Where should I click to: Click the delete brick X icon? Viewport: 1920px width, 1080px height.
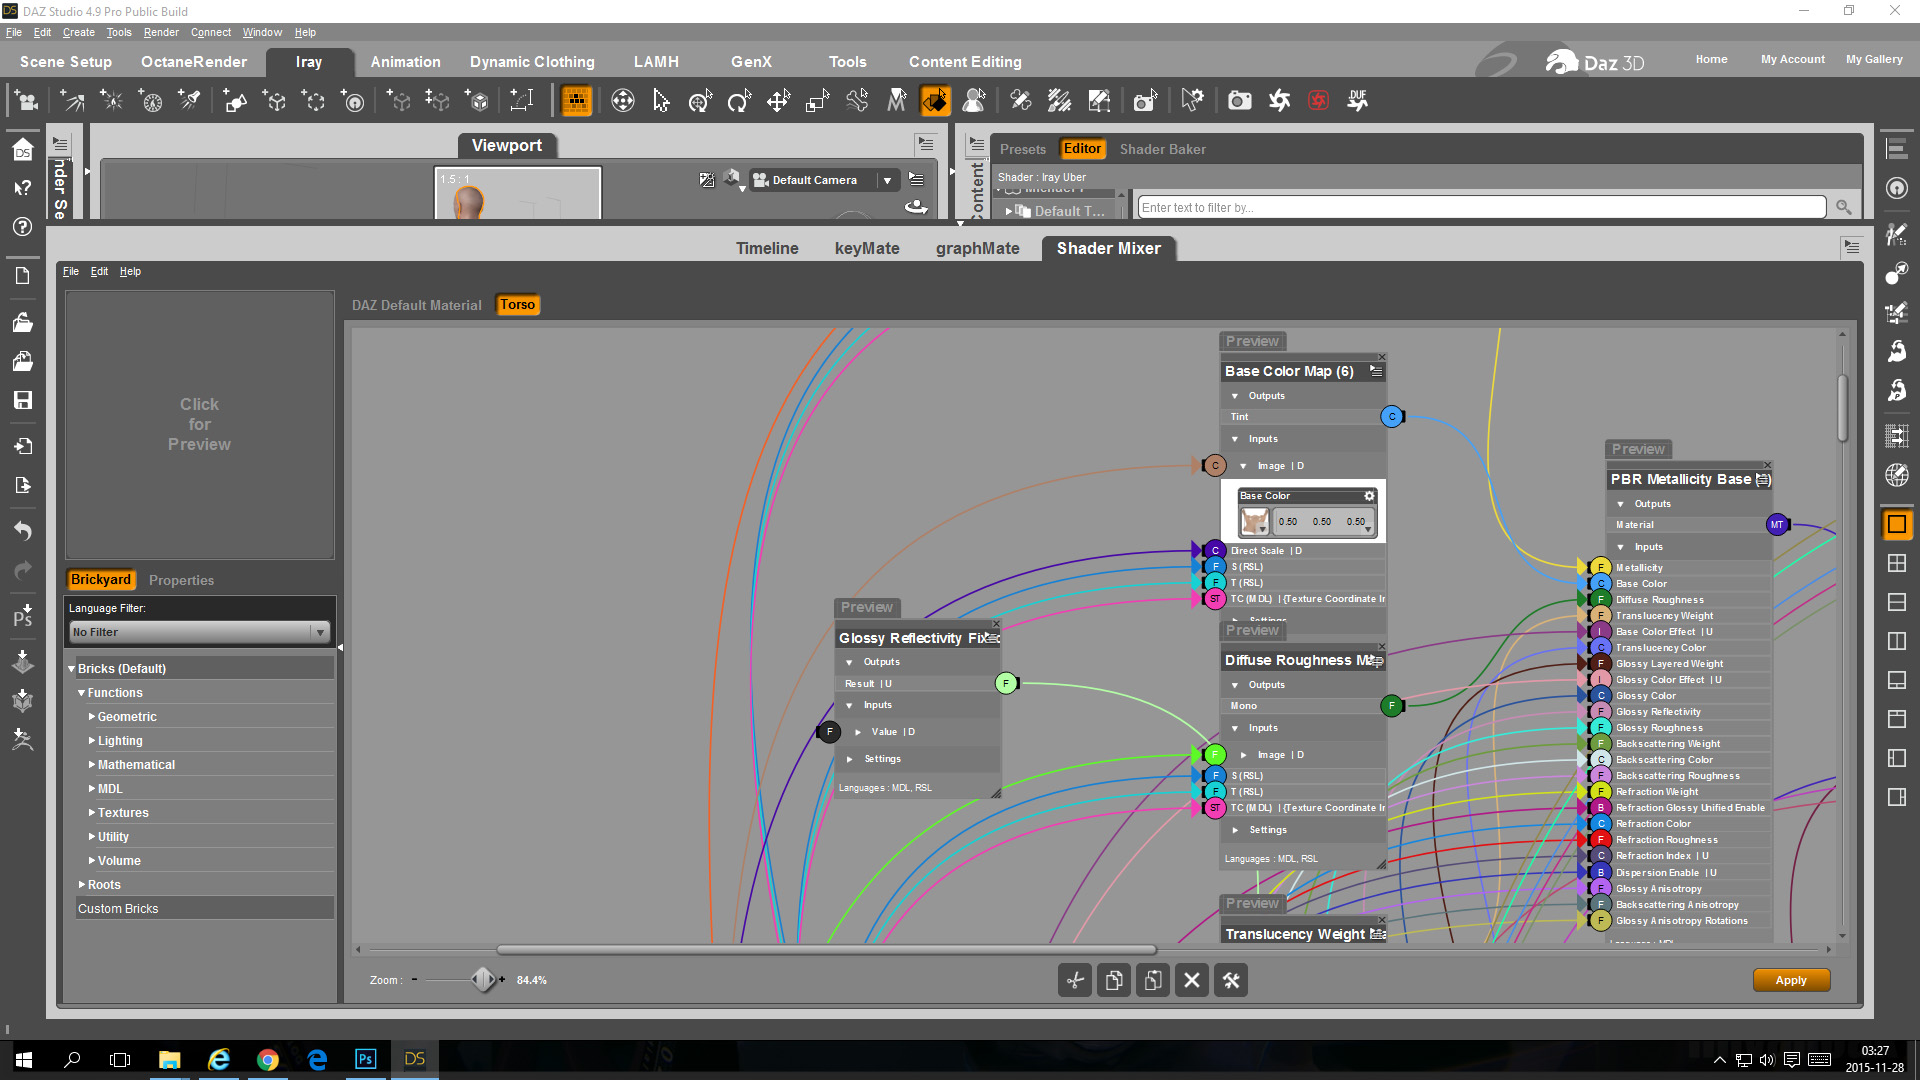[1192, 980]
